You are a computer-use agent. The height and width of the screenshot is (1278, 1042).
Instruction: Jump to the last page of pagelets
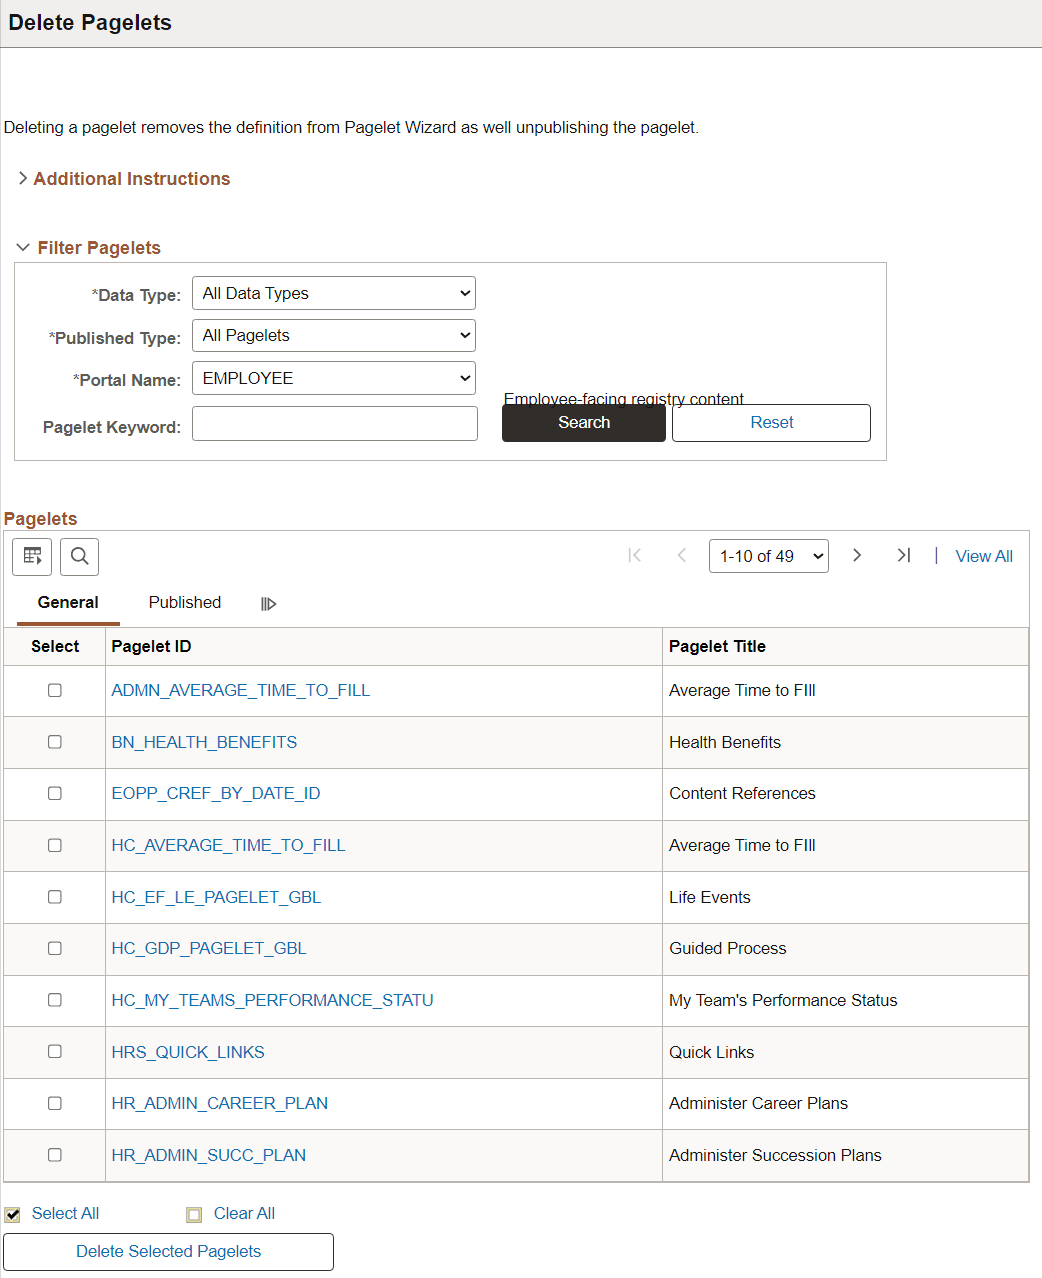pos(903,555)
